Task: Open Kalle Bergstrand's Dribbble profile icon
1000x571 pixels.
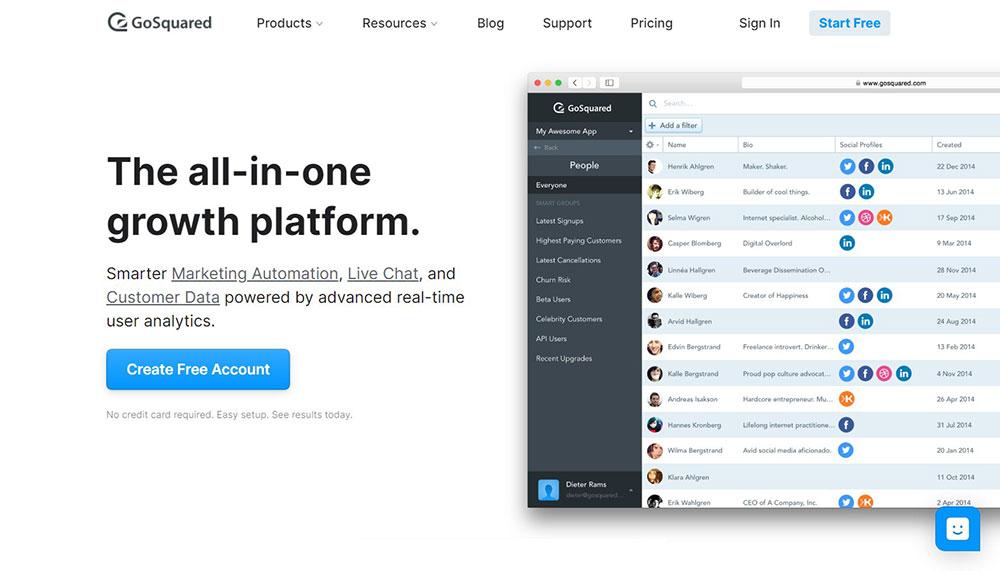Action: click(884, 373)
